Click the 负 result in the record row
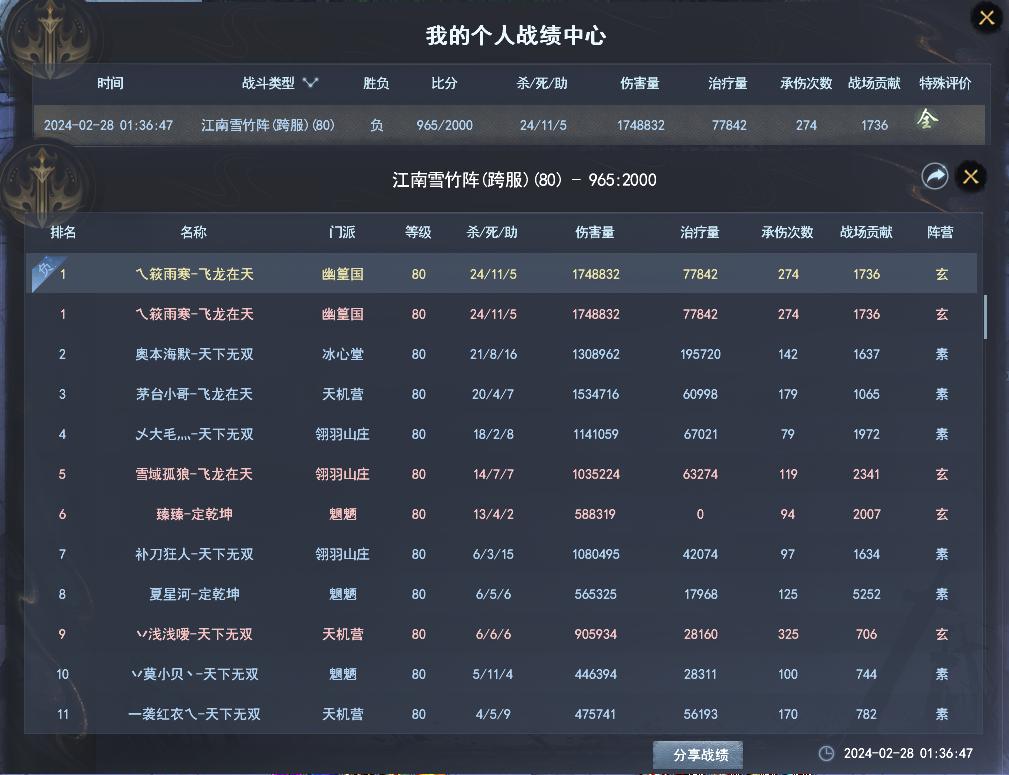The width and height of the screenshot is (1009, 775). tap(376, 125)
